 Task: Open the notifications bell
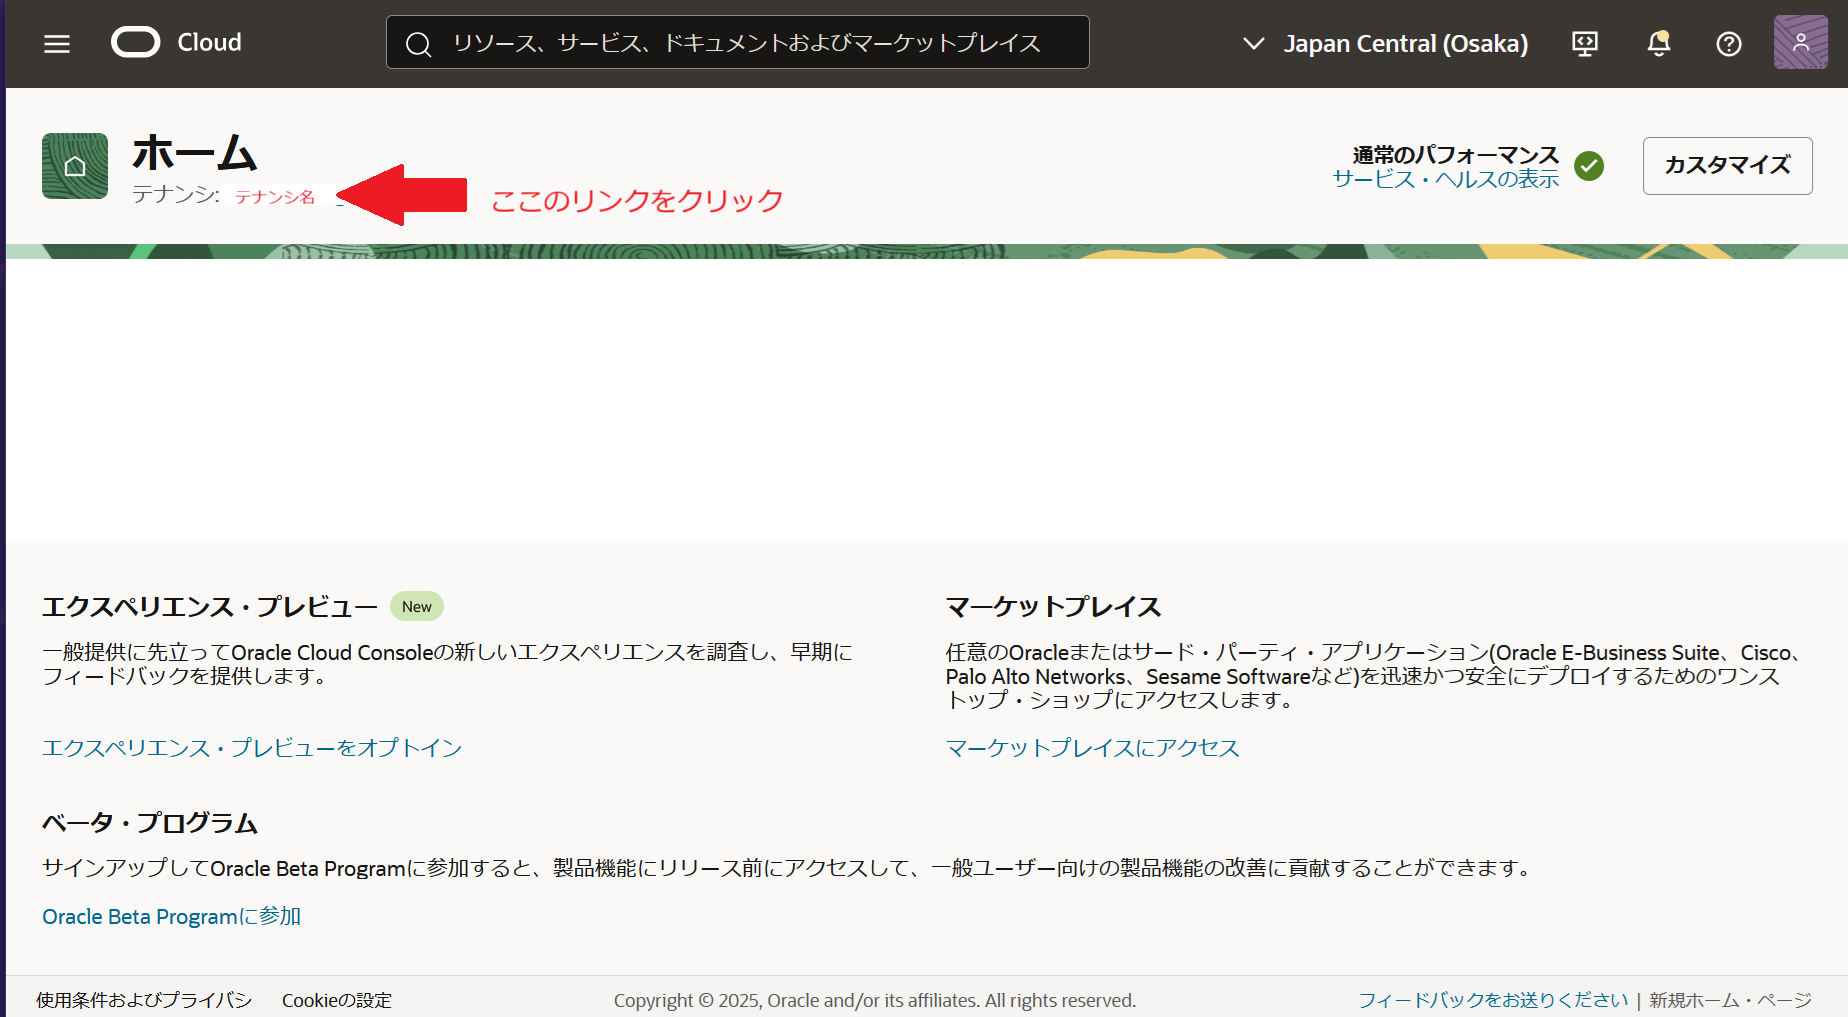[x=1659, y=43]
